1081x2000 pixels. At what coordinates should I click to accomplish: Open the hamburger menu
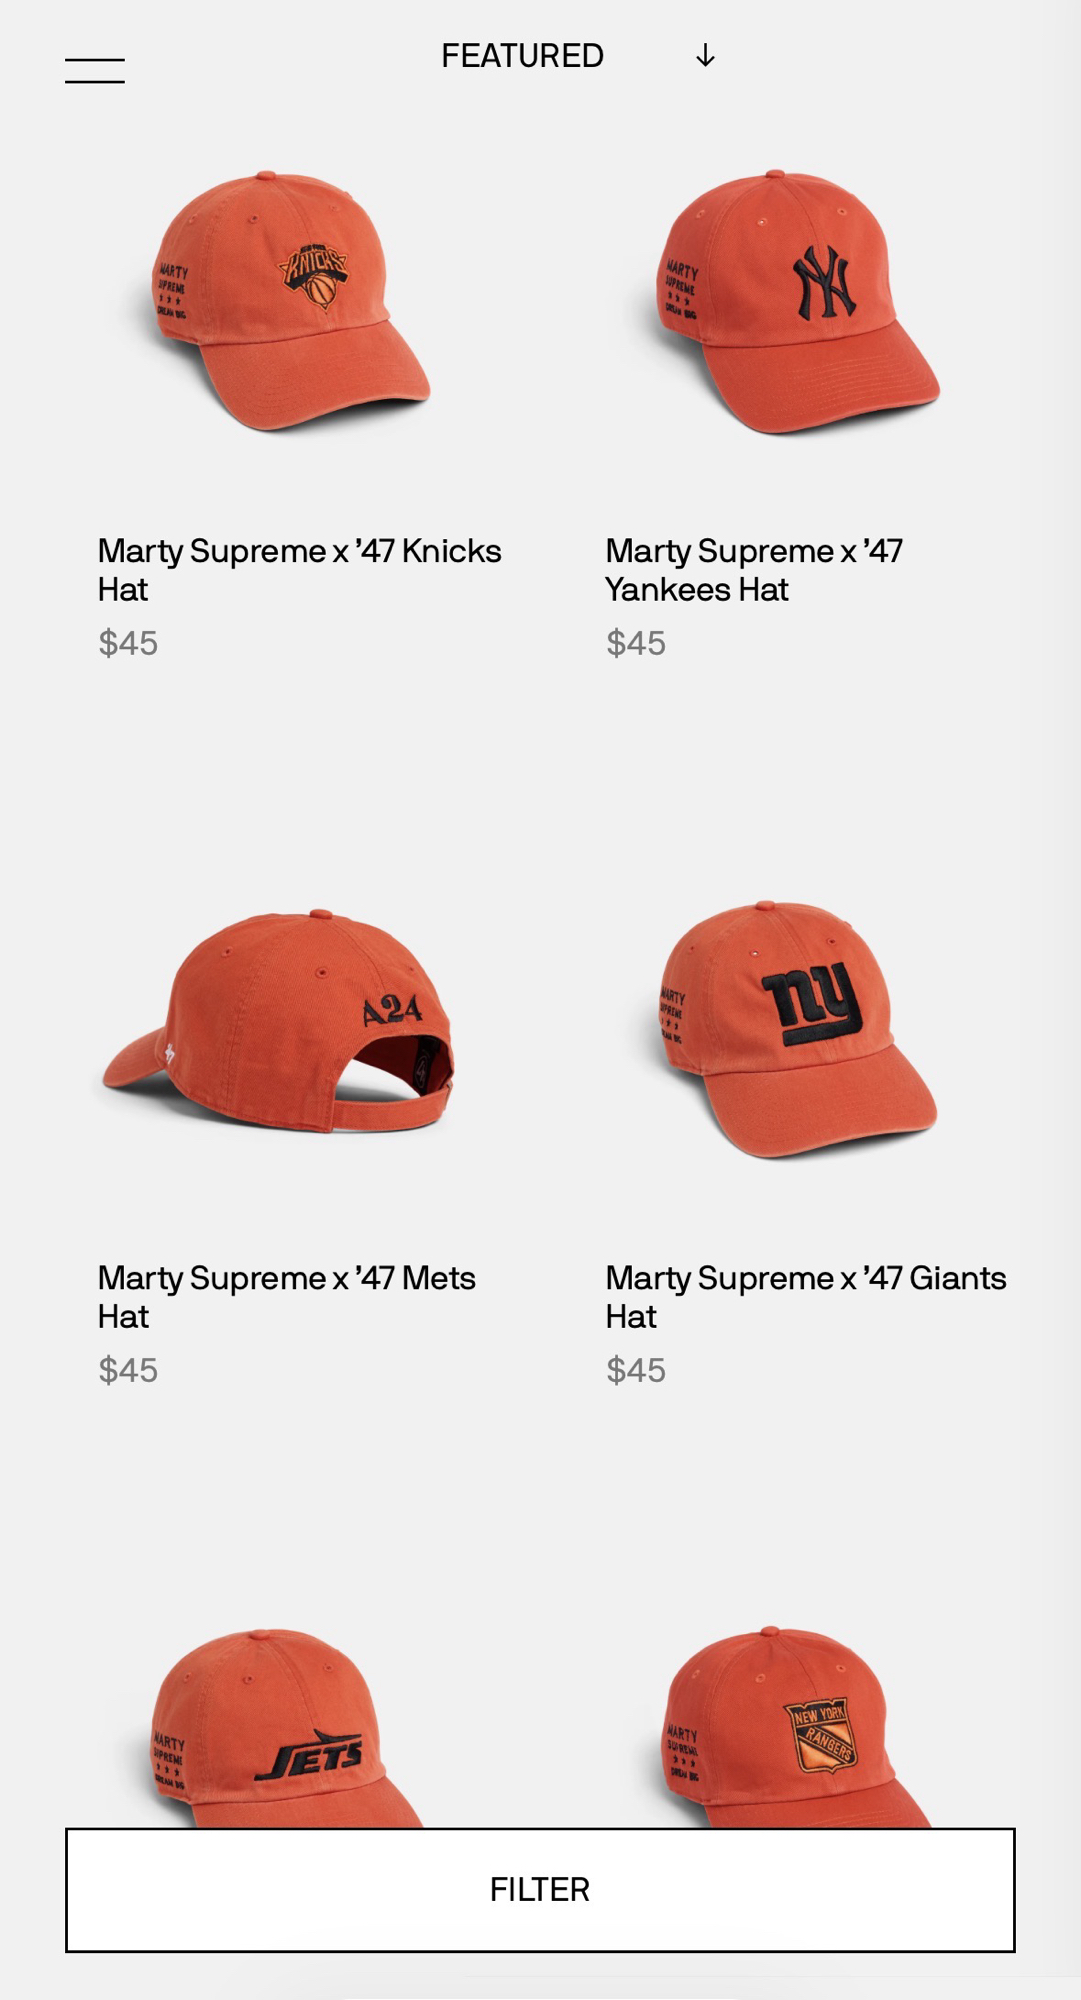pos(95,71)
